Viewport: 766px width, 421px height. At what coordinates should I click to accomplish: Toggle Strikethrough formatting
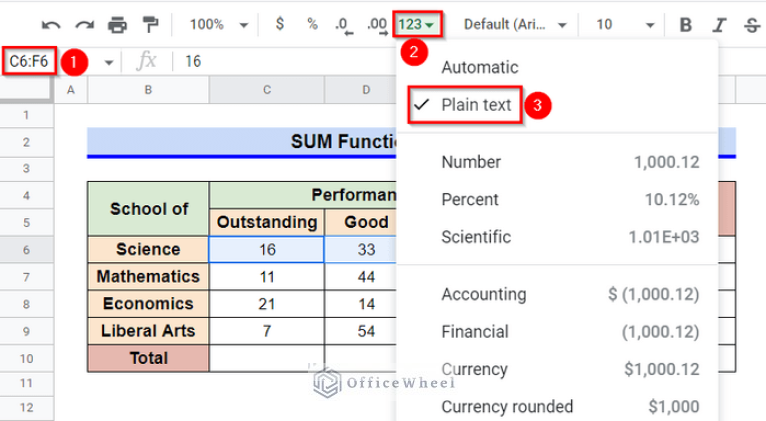coord(752,24)
